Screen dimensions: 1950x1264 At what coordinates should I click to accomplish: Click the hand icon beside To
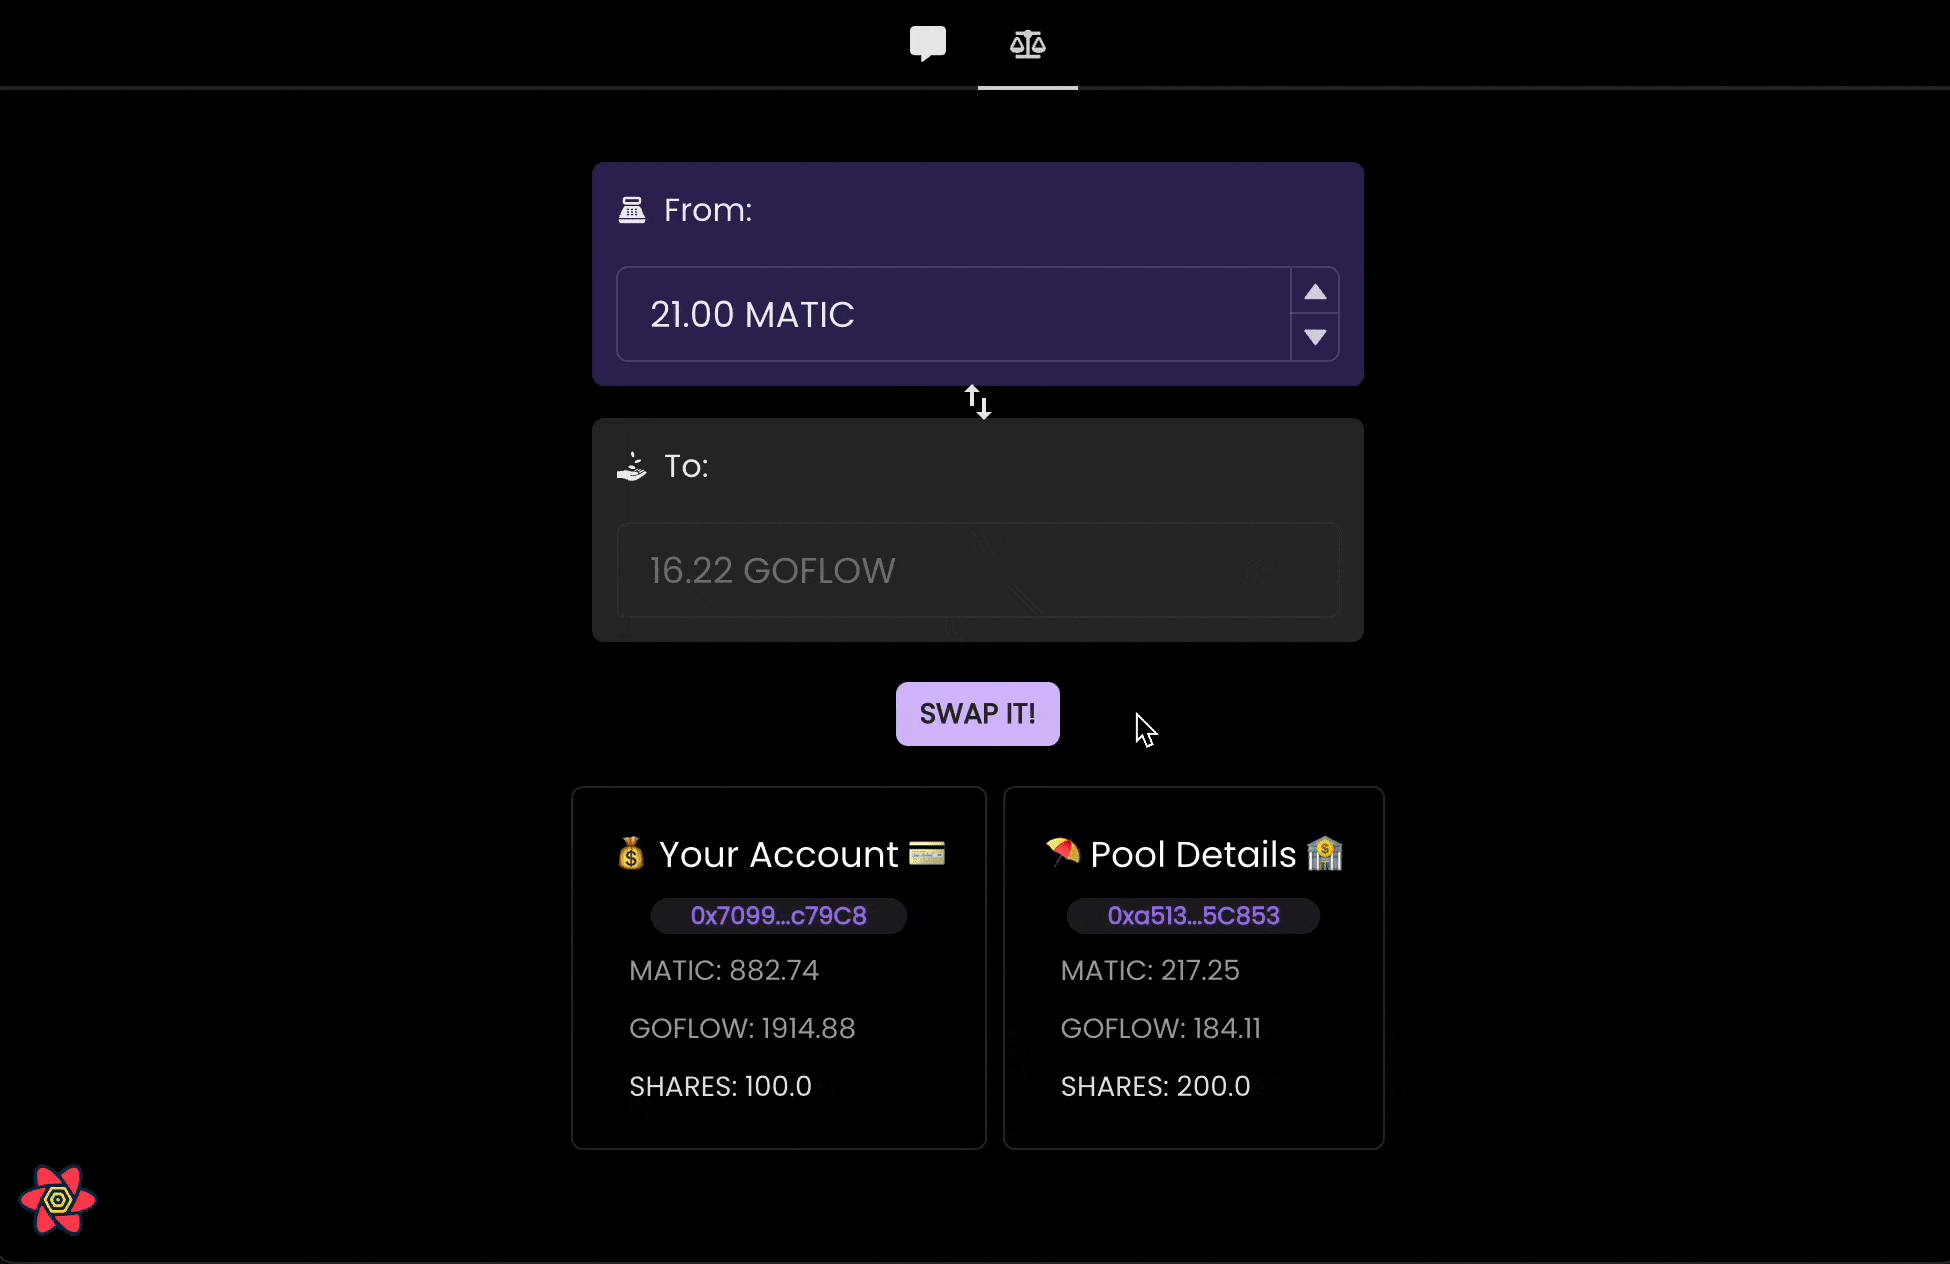click(x=632, y=466)
